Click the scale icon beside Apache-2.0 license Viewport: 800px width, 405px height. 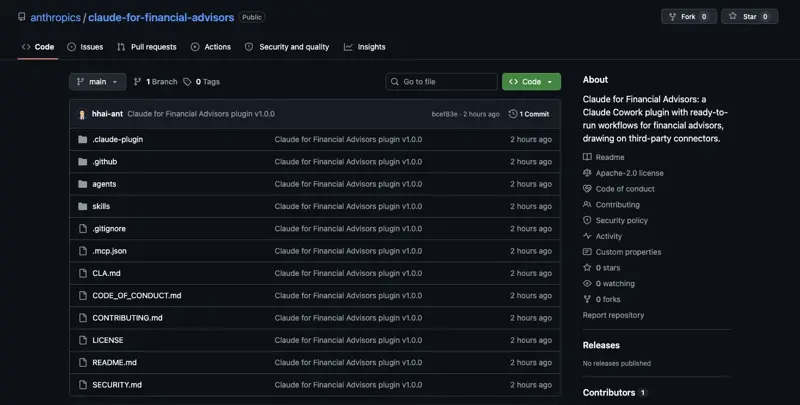coord(587,173)
